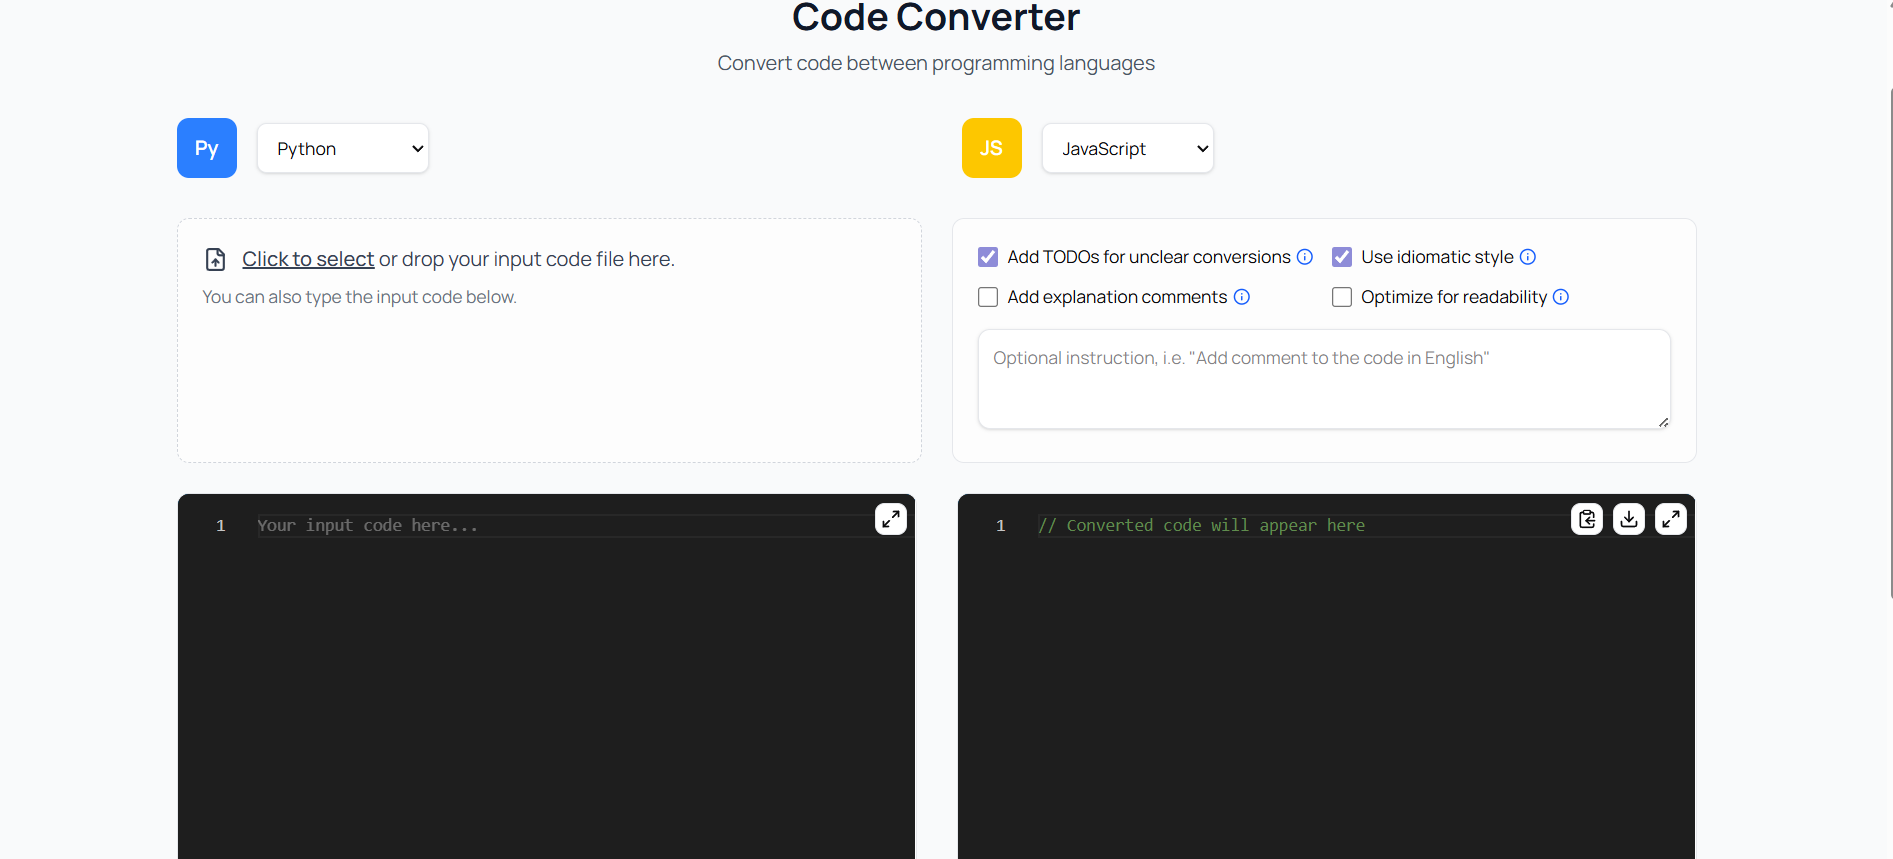1893x859 pixels.
Task: Copy the converted code to clipboard
Action: tap(1586, 519)
